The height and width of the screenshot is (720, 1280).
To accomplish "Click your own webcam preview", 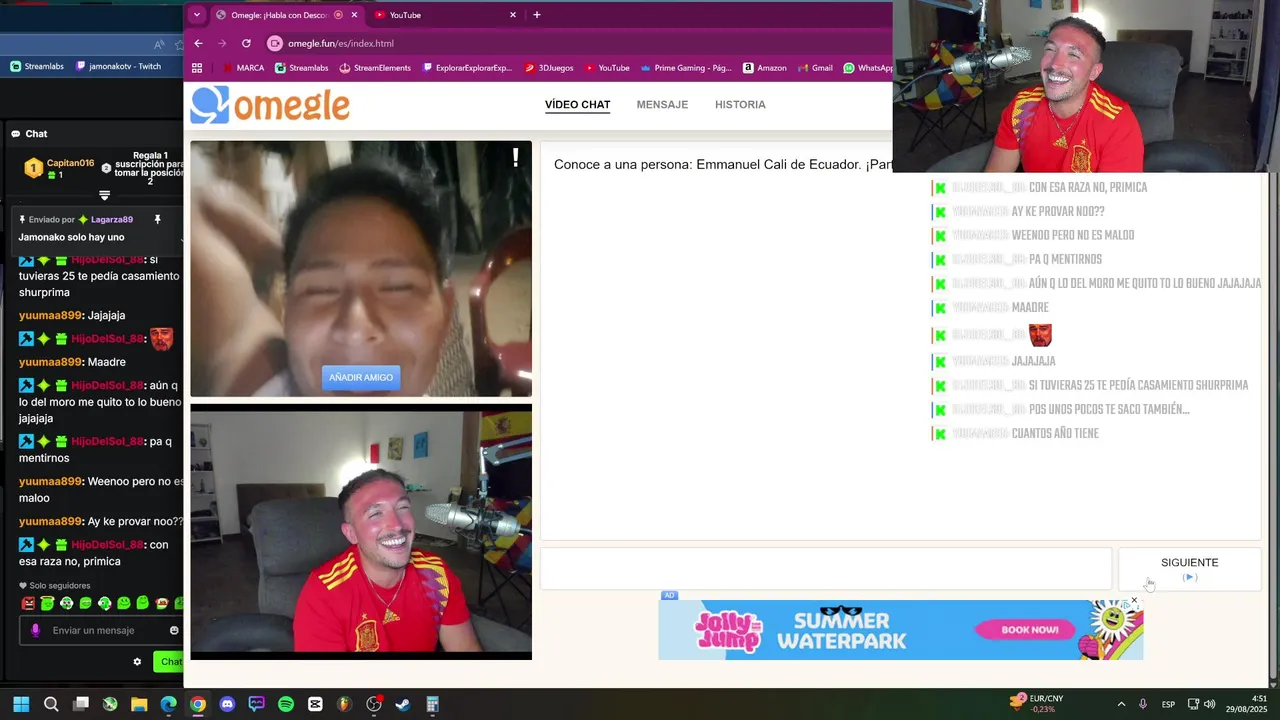I will (x=361, y=532).
